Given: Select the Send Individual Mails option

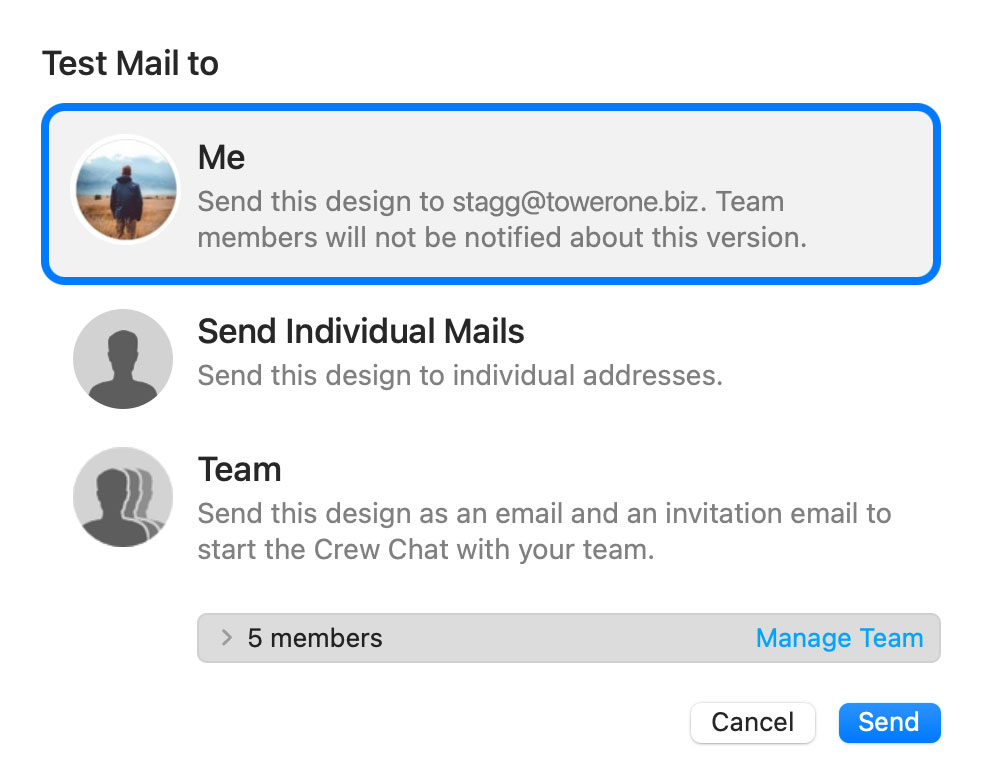Looking at the screenshot, I should tap(361, 331).
